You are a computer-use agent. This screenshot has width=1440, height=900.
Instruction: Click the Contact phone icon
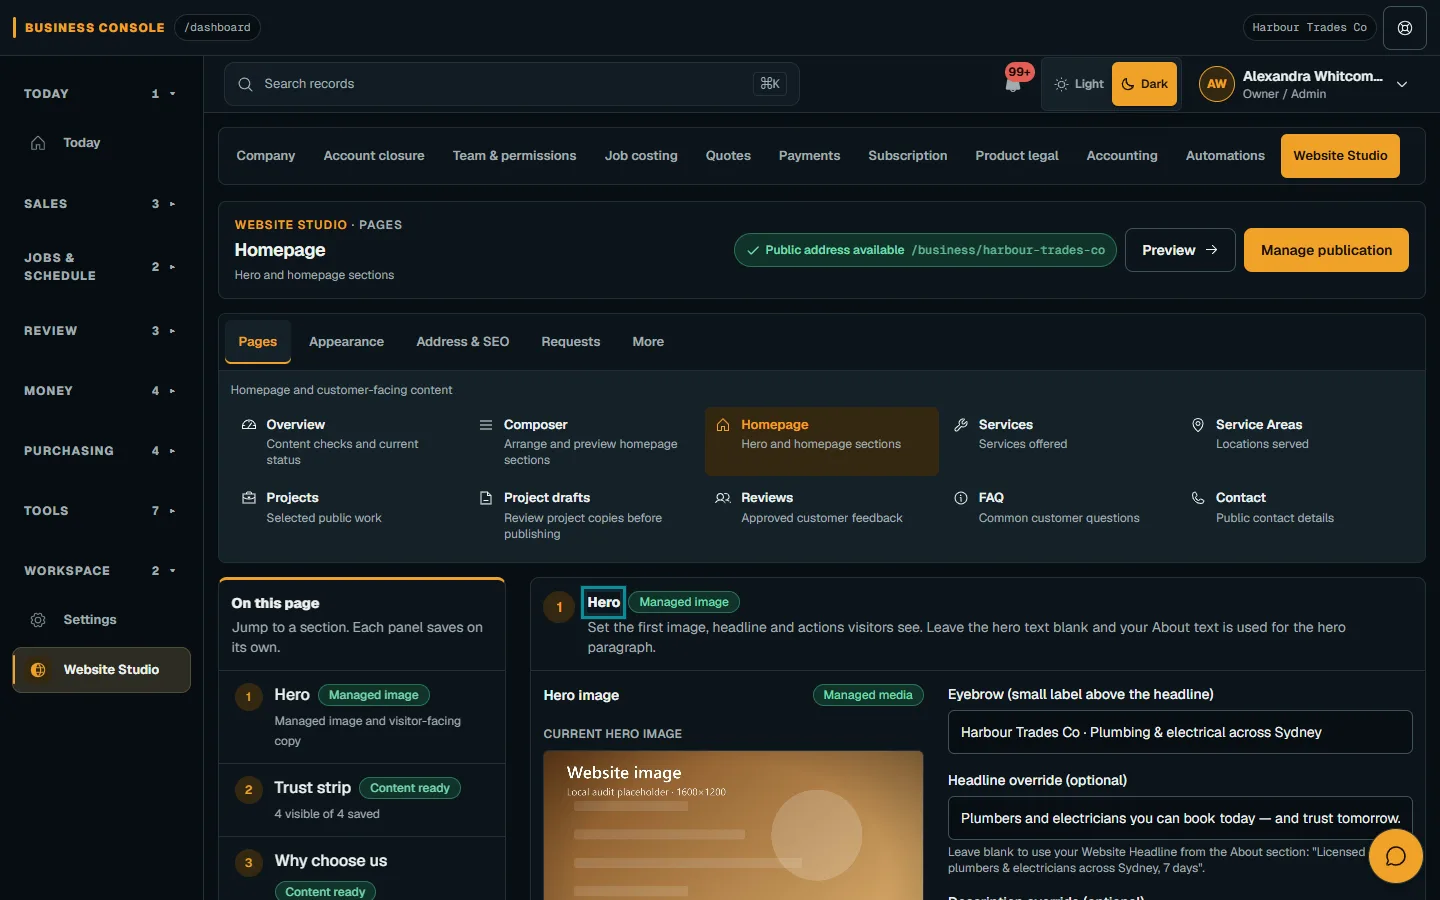pos(1198,498)
